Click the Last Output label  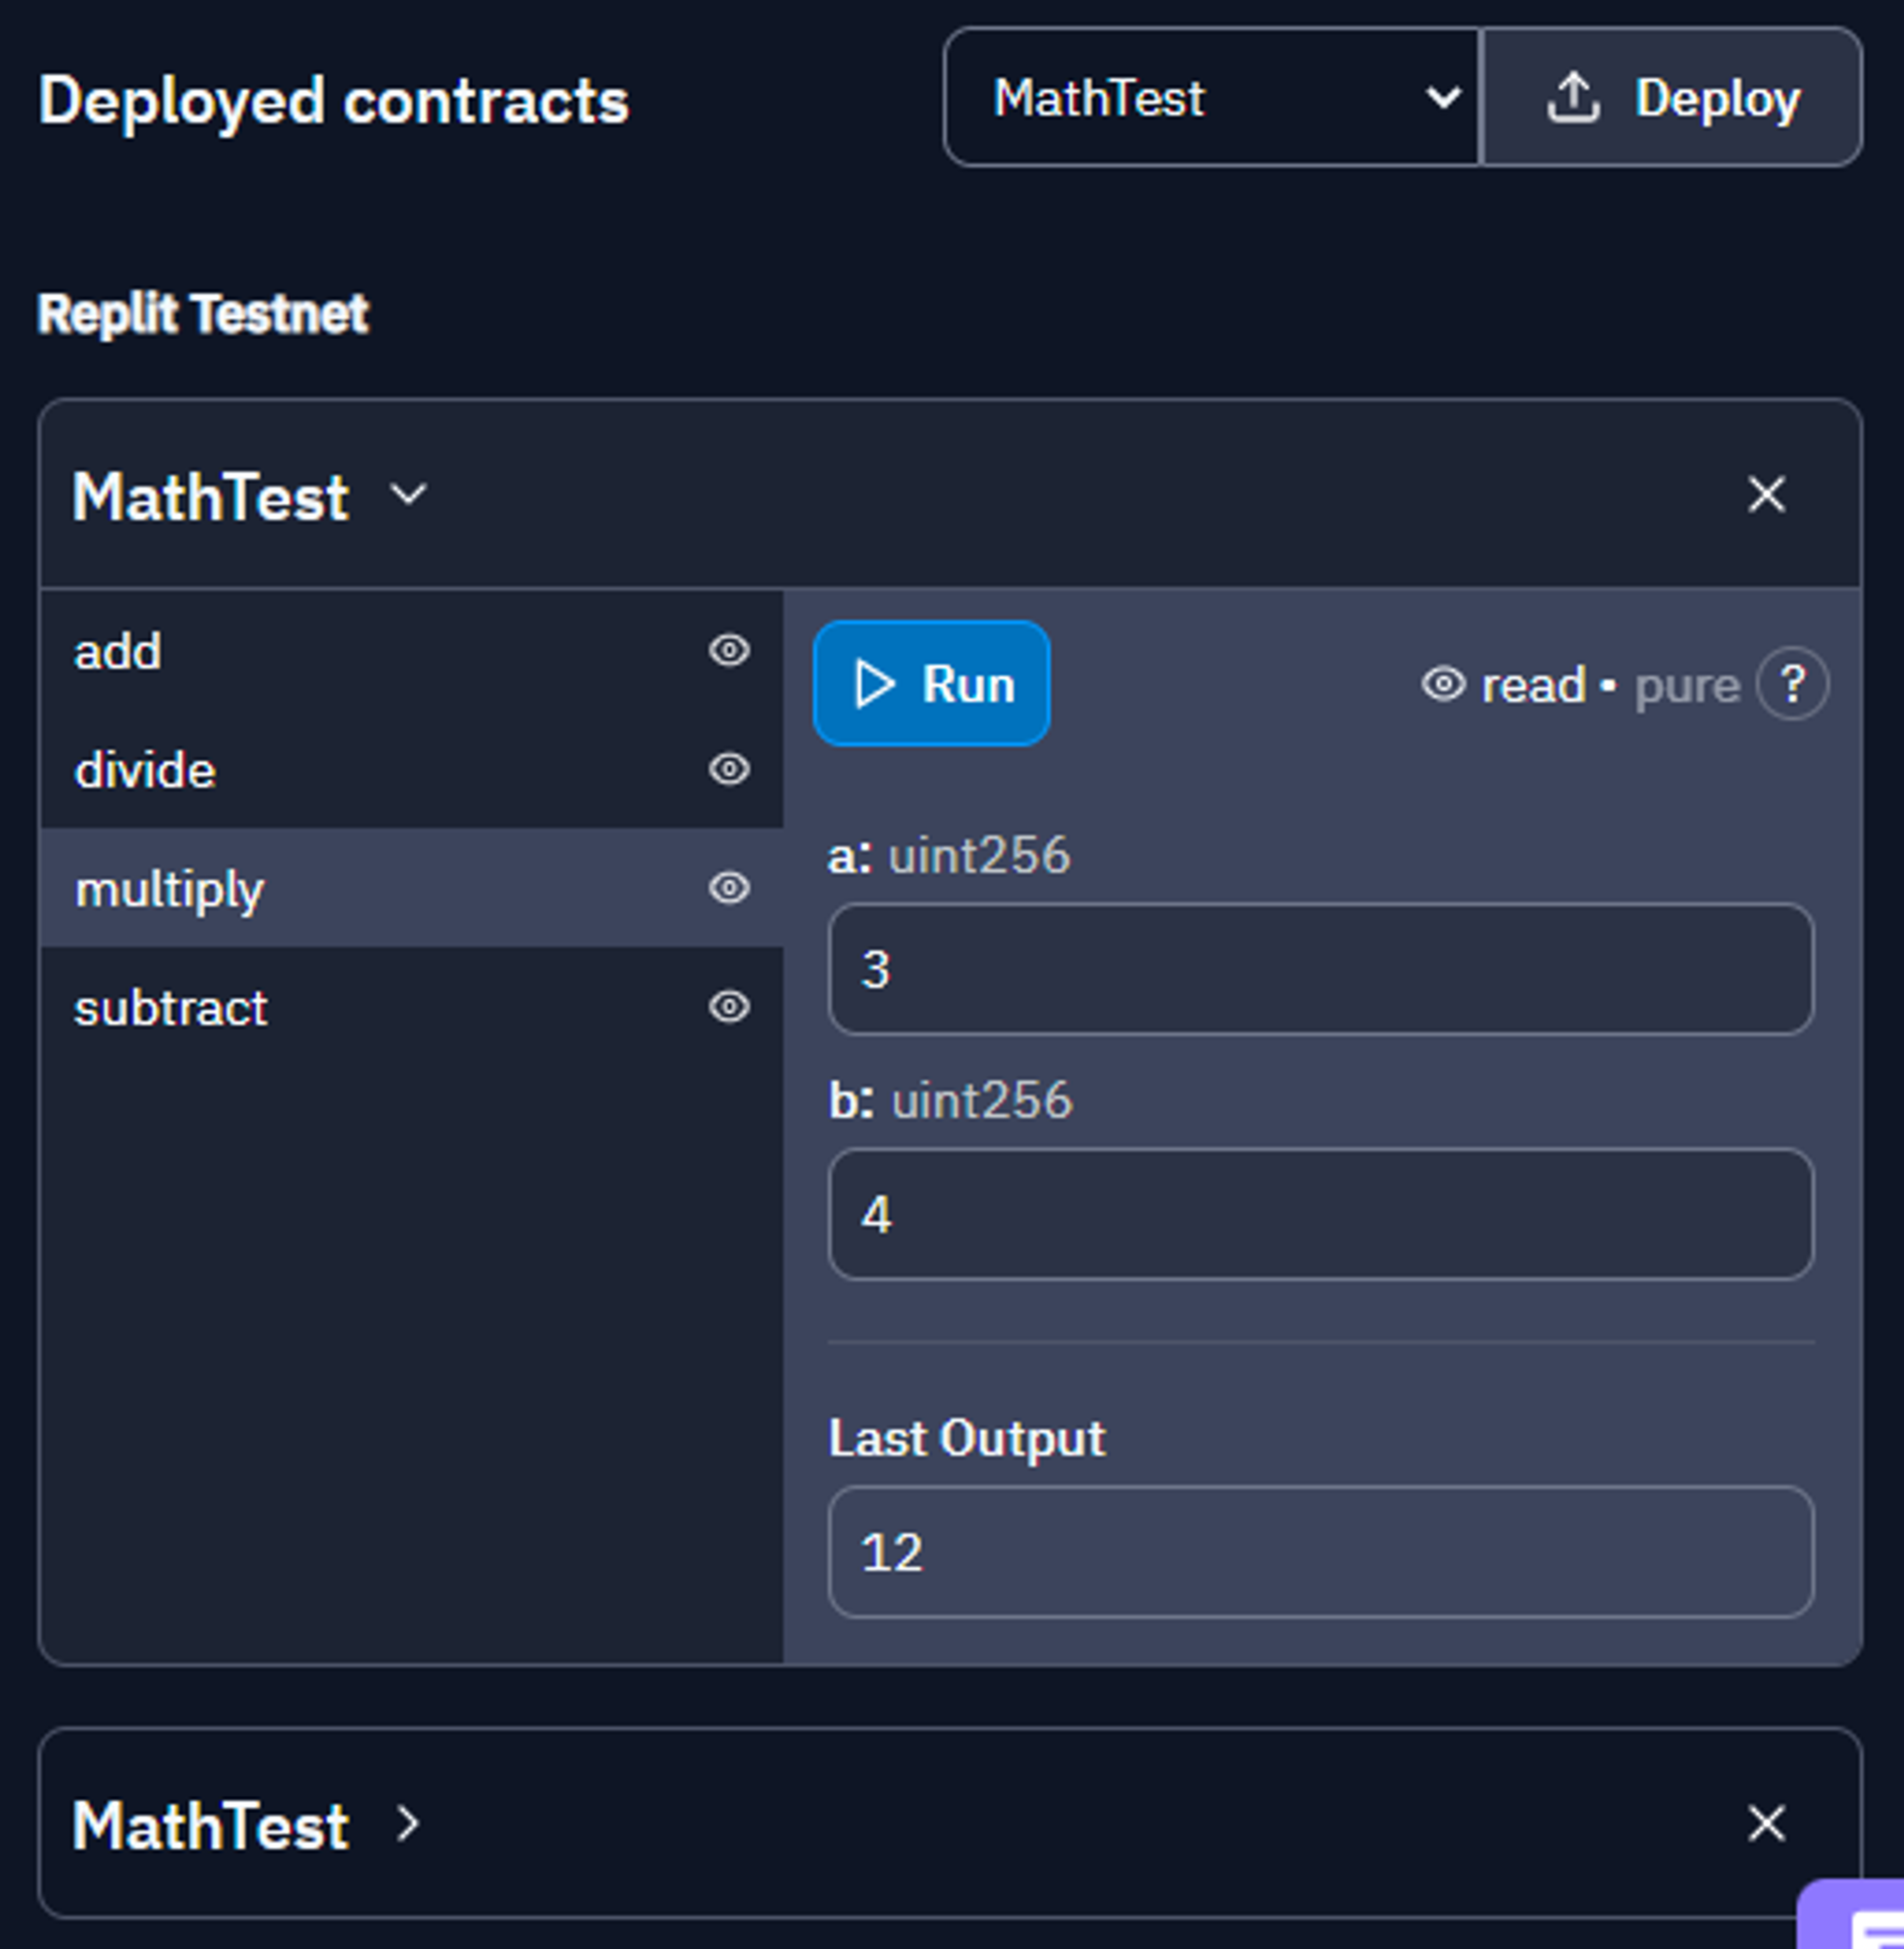[967, 1439]
